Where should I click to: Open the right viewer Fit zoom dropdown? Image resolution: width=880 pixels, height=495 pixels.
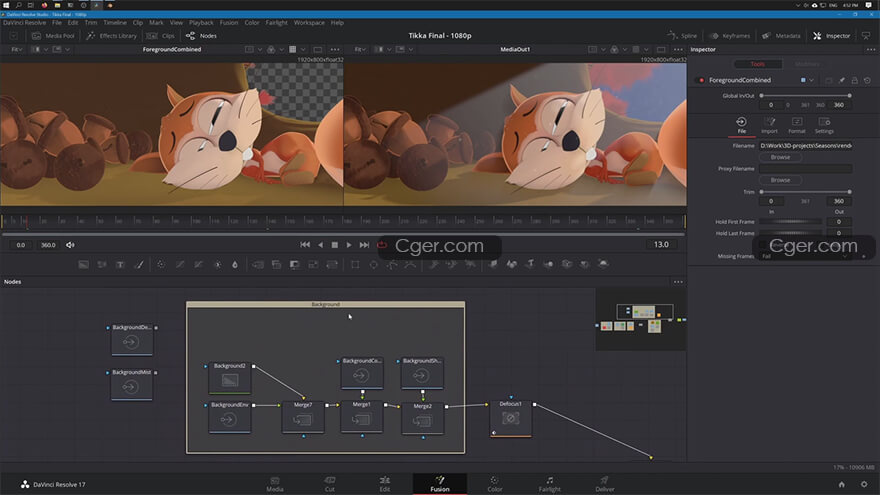(x=360, y=49)
